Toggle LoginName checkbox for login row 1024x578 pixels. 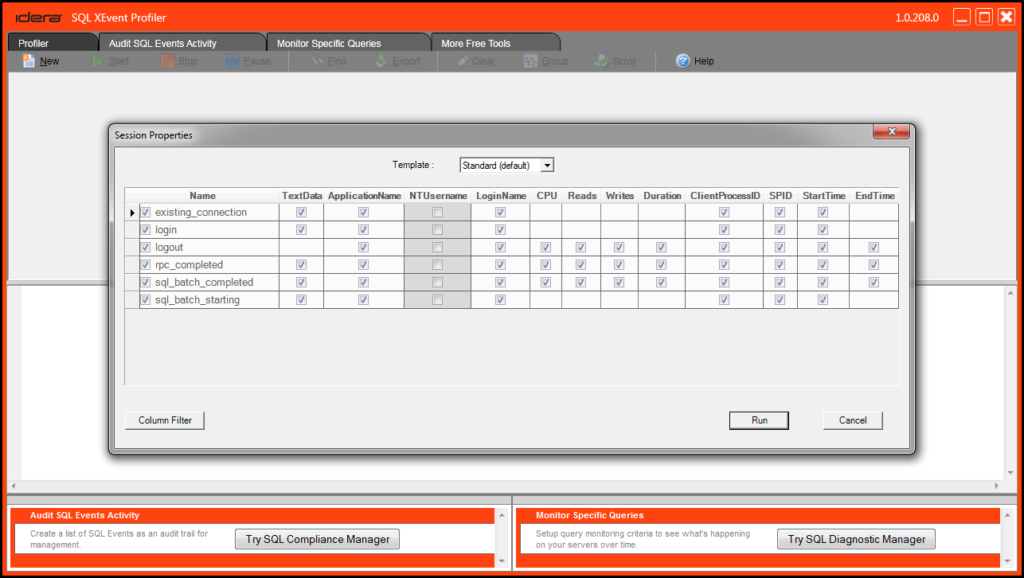click(x=500, y=230)
